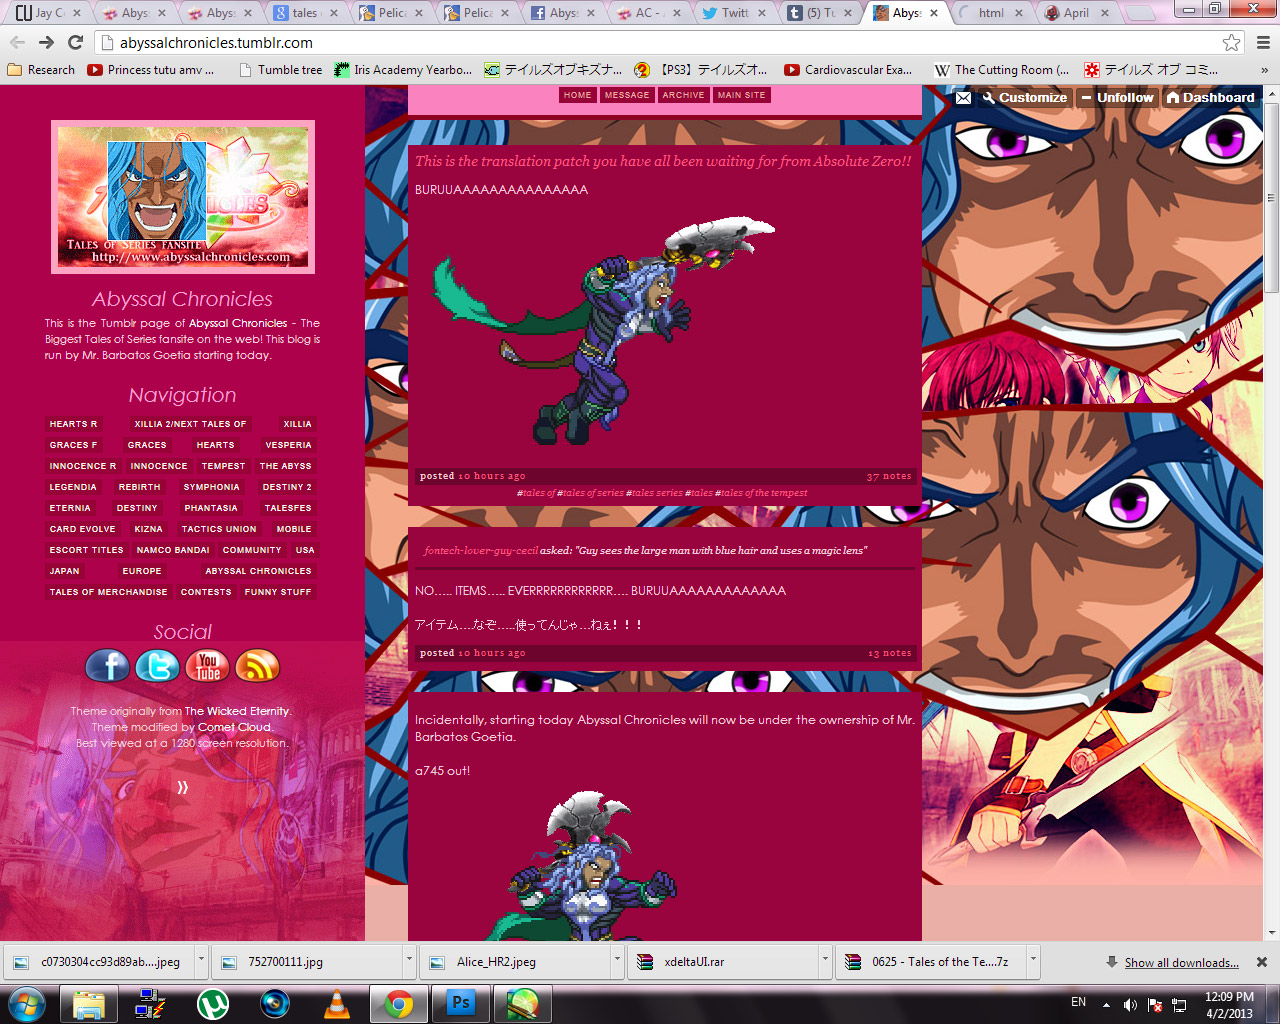Click the address bar URL field

pos(657,43)
